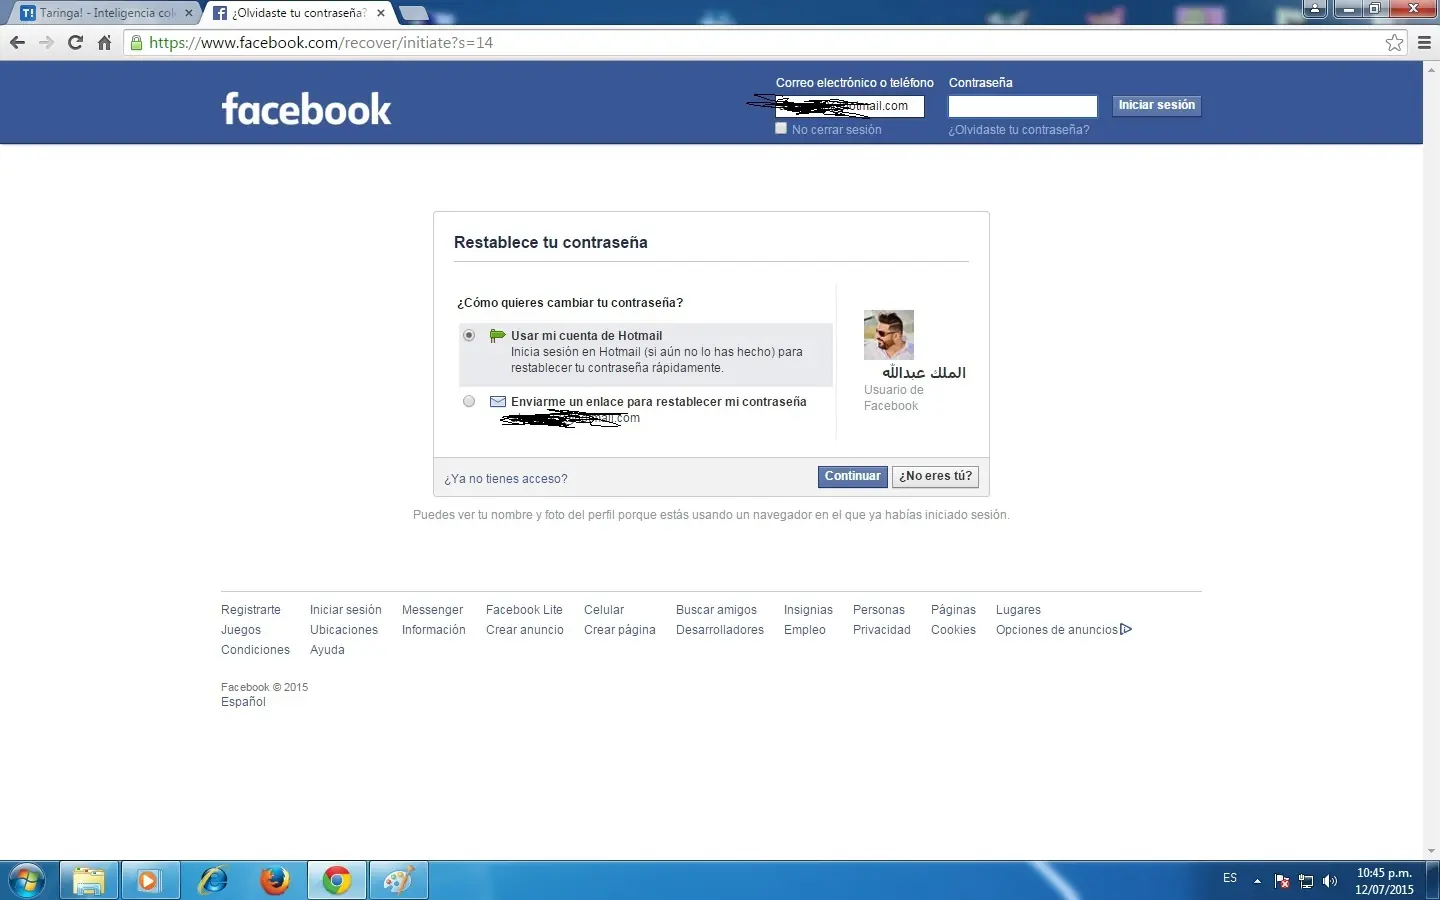Launch Windows Media Player from taskbar
This screenshot has width=1440, height=900.
pos(150,881)
